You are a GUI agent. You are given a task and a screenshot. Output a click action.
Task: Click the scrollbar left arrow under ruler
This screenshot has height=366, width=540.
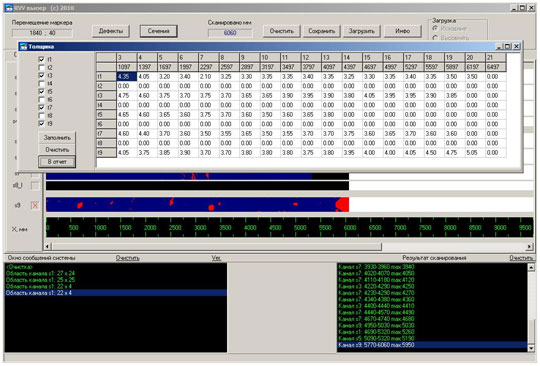click(48, 247)
